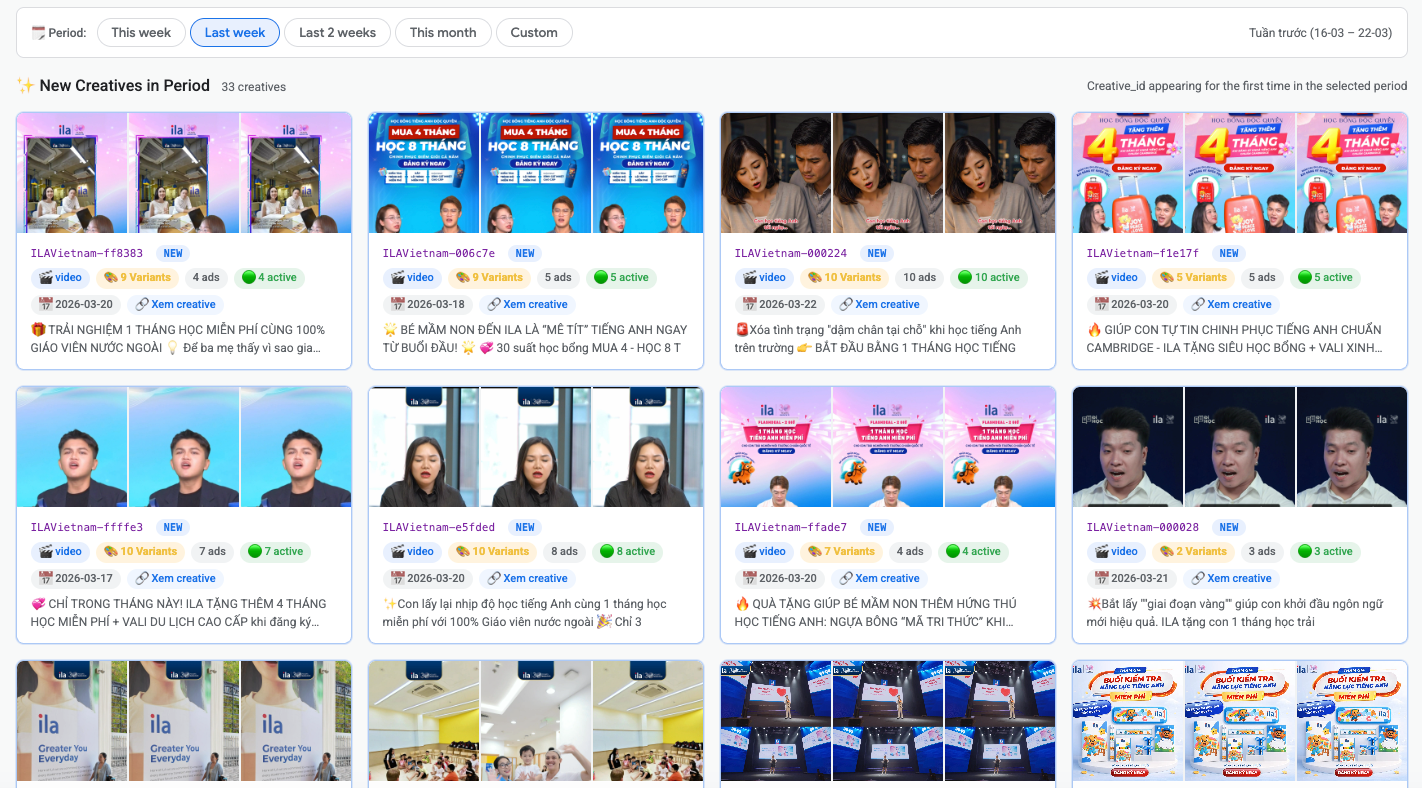Screen dimensions: 1422x788
Task: Open the Custom period picker
Action: point(534,31)
